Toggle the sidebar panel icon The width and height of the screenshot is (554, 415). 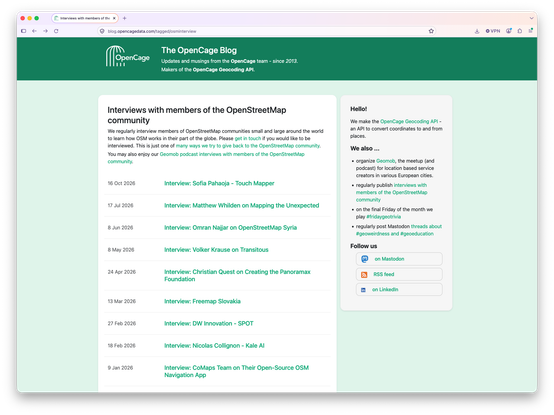(24, 31)
